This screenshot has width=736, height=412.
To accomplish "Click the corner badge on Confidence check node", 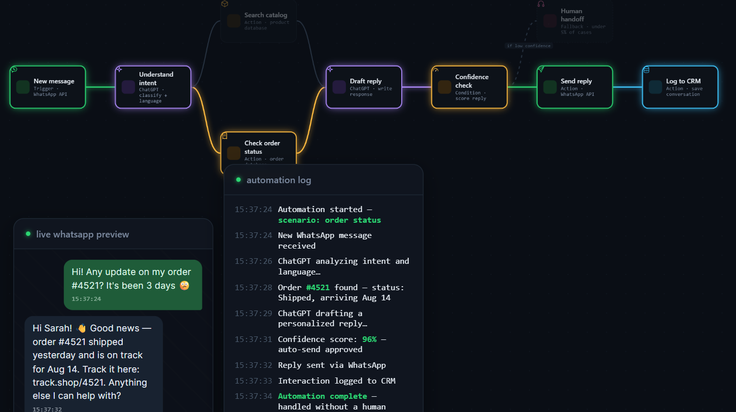I will click(436, 69).
